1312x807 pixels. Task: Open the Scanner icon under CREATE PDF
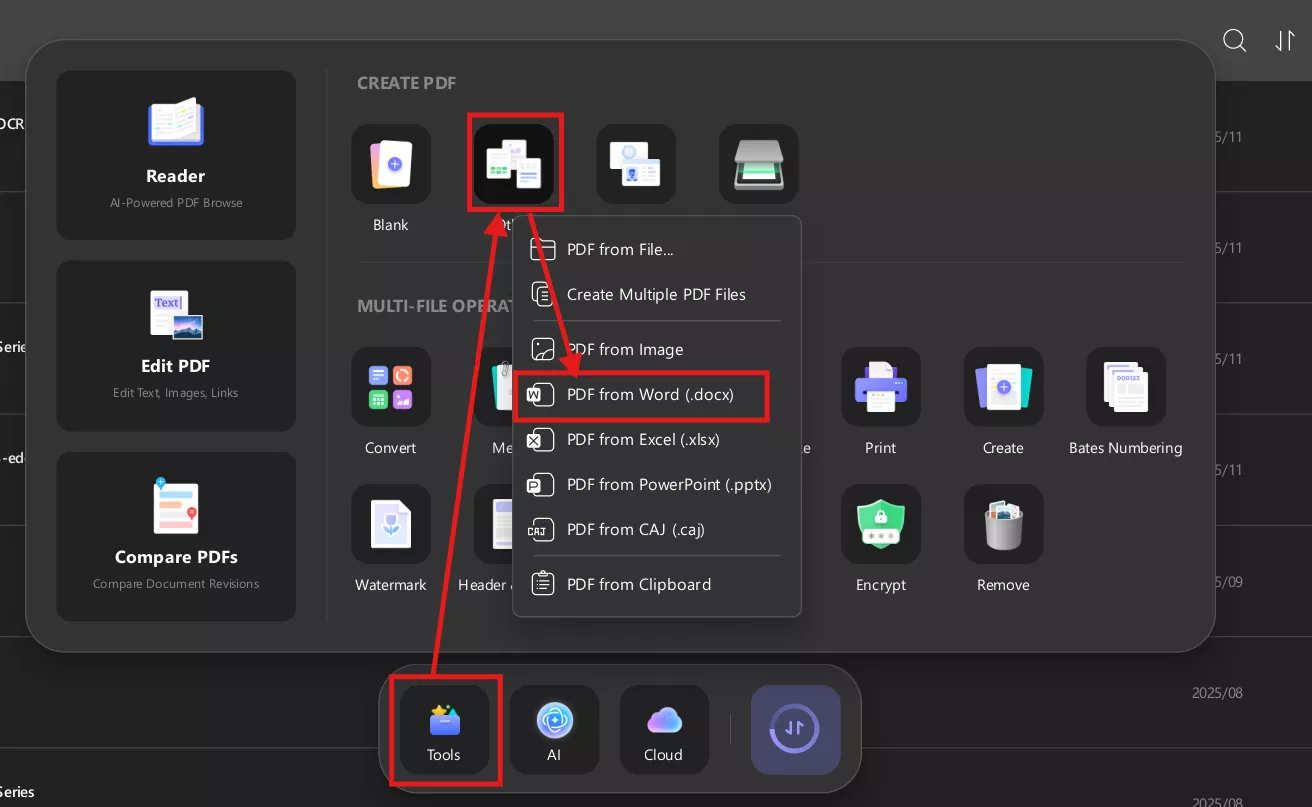coord(758,164)
